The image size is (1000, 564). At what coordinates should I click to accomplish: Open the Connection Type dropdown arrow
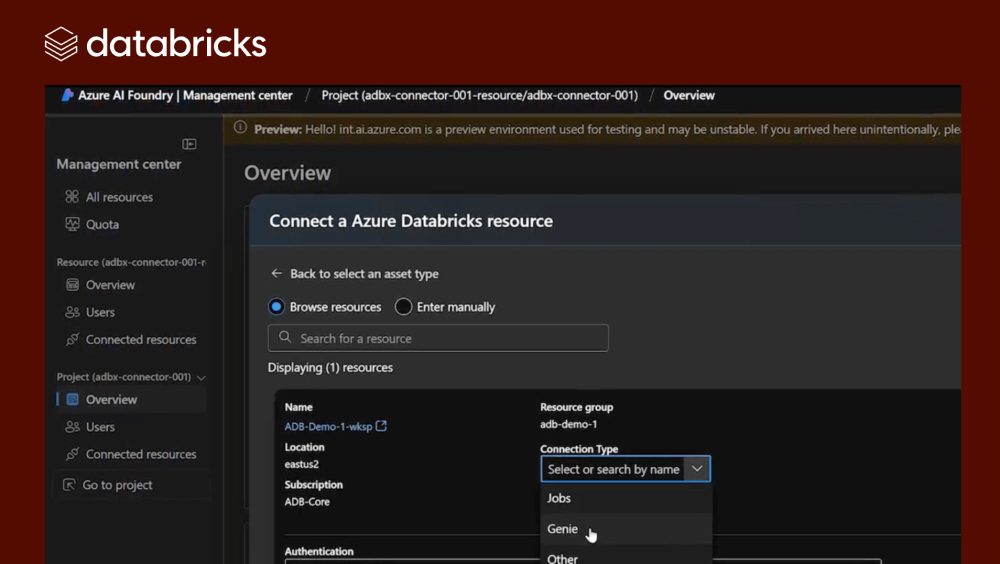point(698,469)
